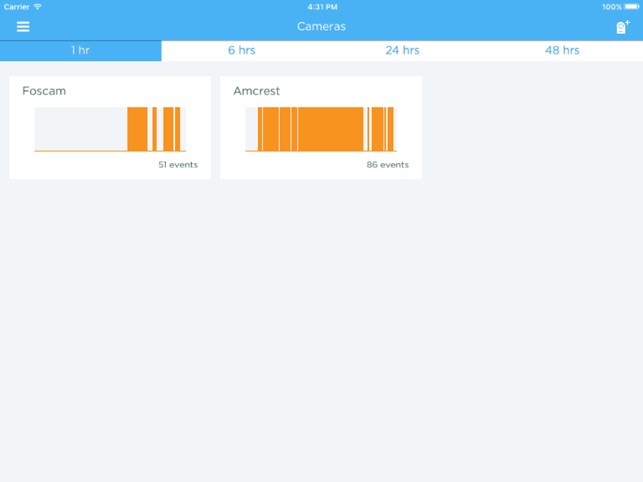Click the Amcrest camera name
Image resolution: width=643 pixels, height=482 pixels.
256,91
